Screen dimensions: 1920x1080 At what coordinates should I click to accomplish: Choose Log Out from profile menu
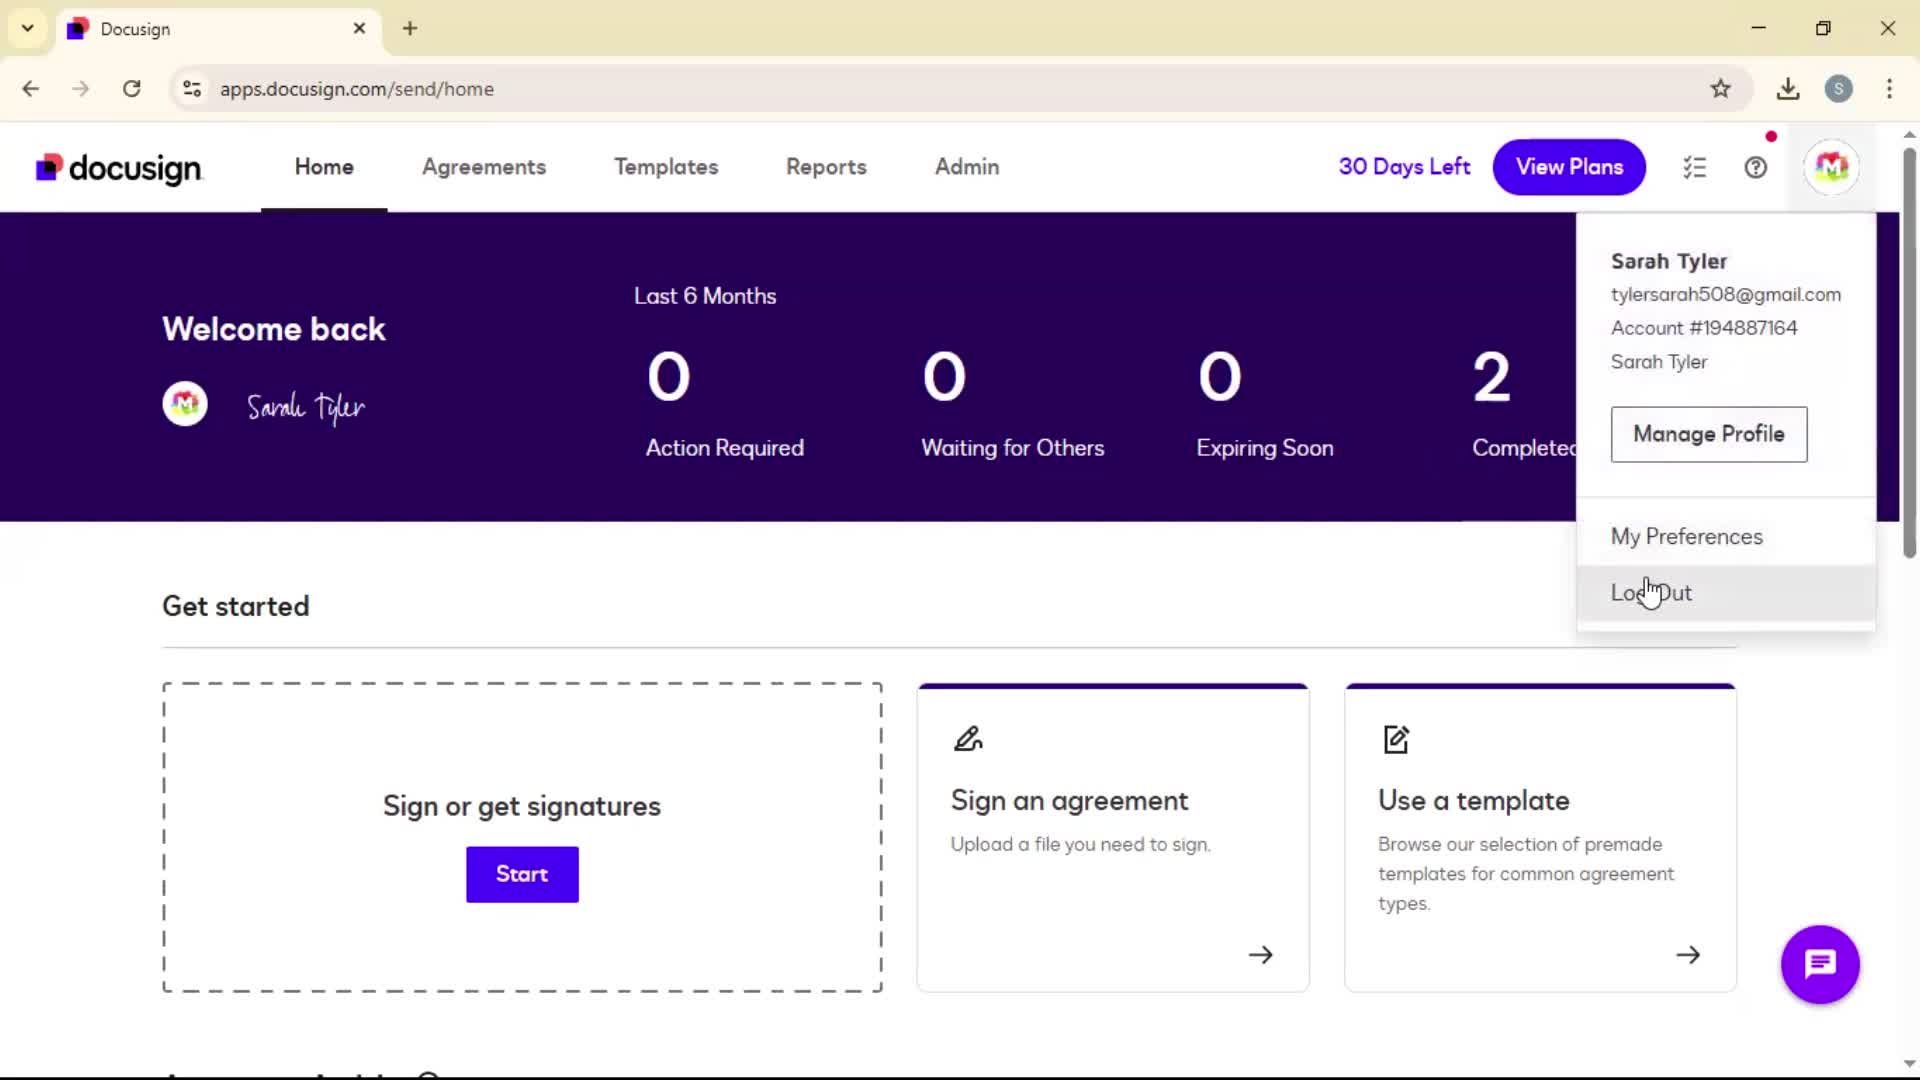(1726, 593)
